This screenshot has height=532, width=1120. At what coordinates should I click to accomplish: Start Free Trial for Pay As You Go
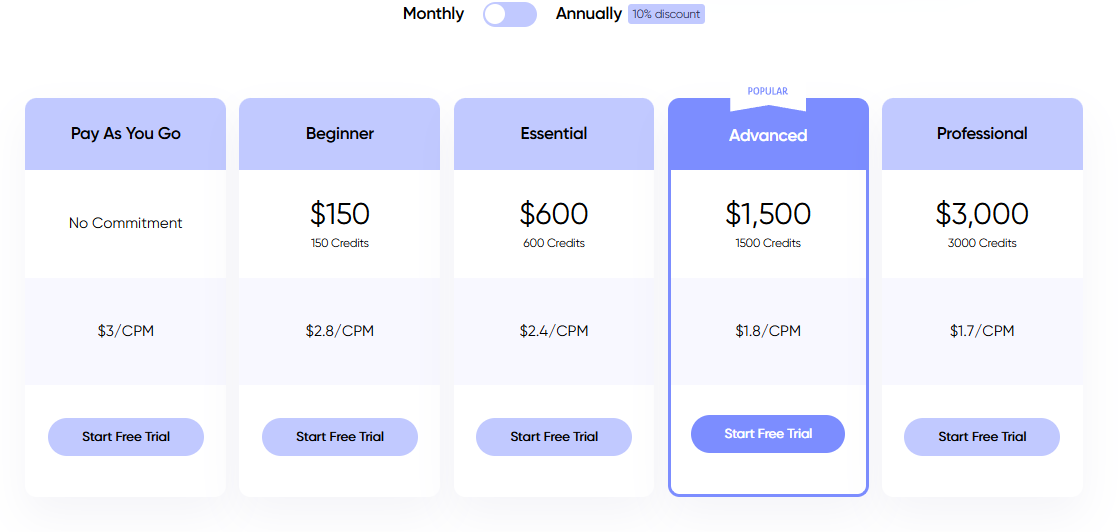(x=126, y=437)
